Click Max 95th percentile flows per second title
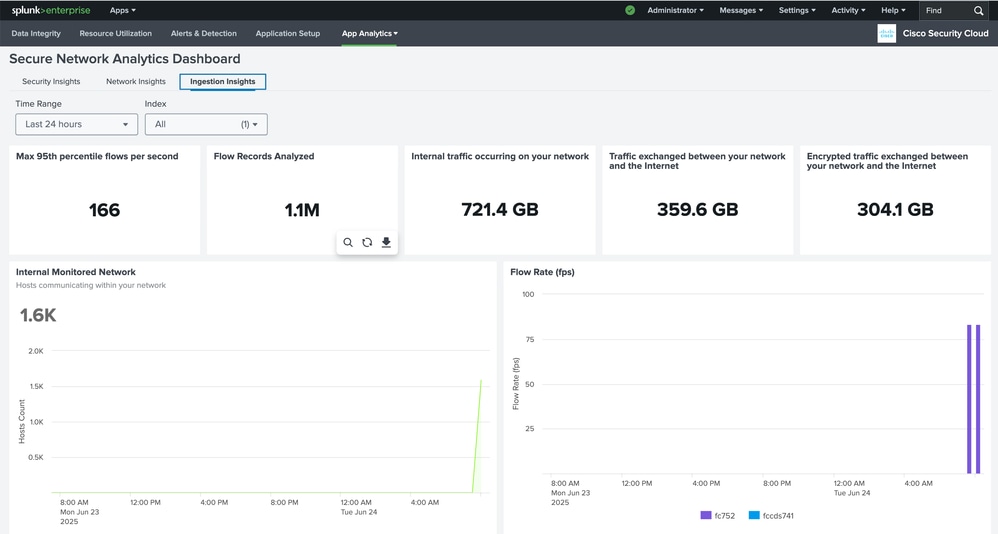This screenshot has height=534, width=998. 97,156
